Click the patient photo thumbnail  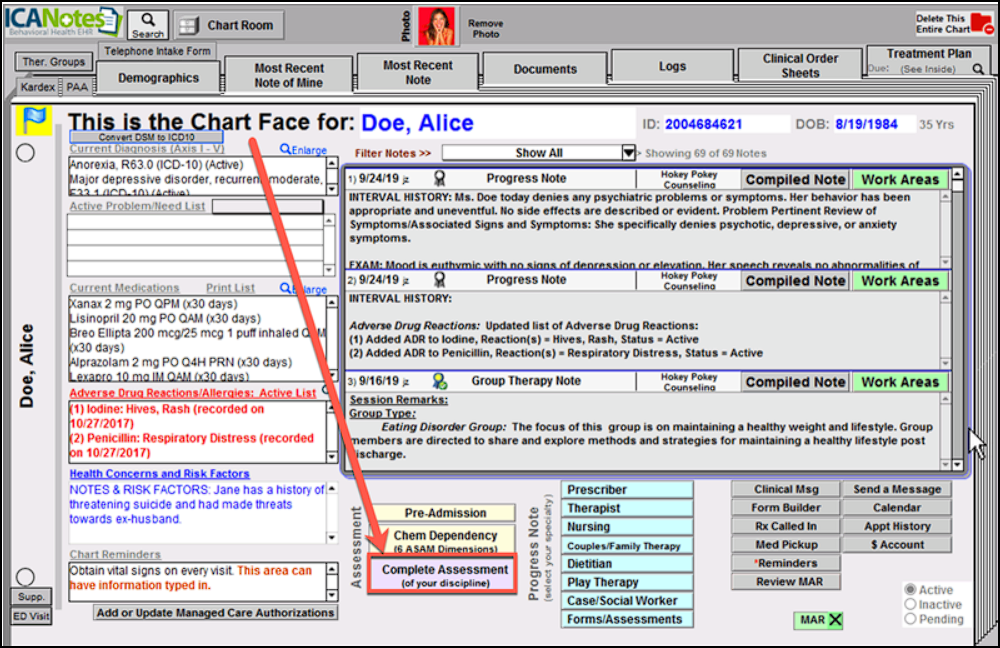tap(436, 26)
